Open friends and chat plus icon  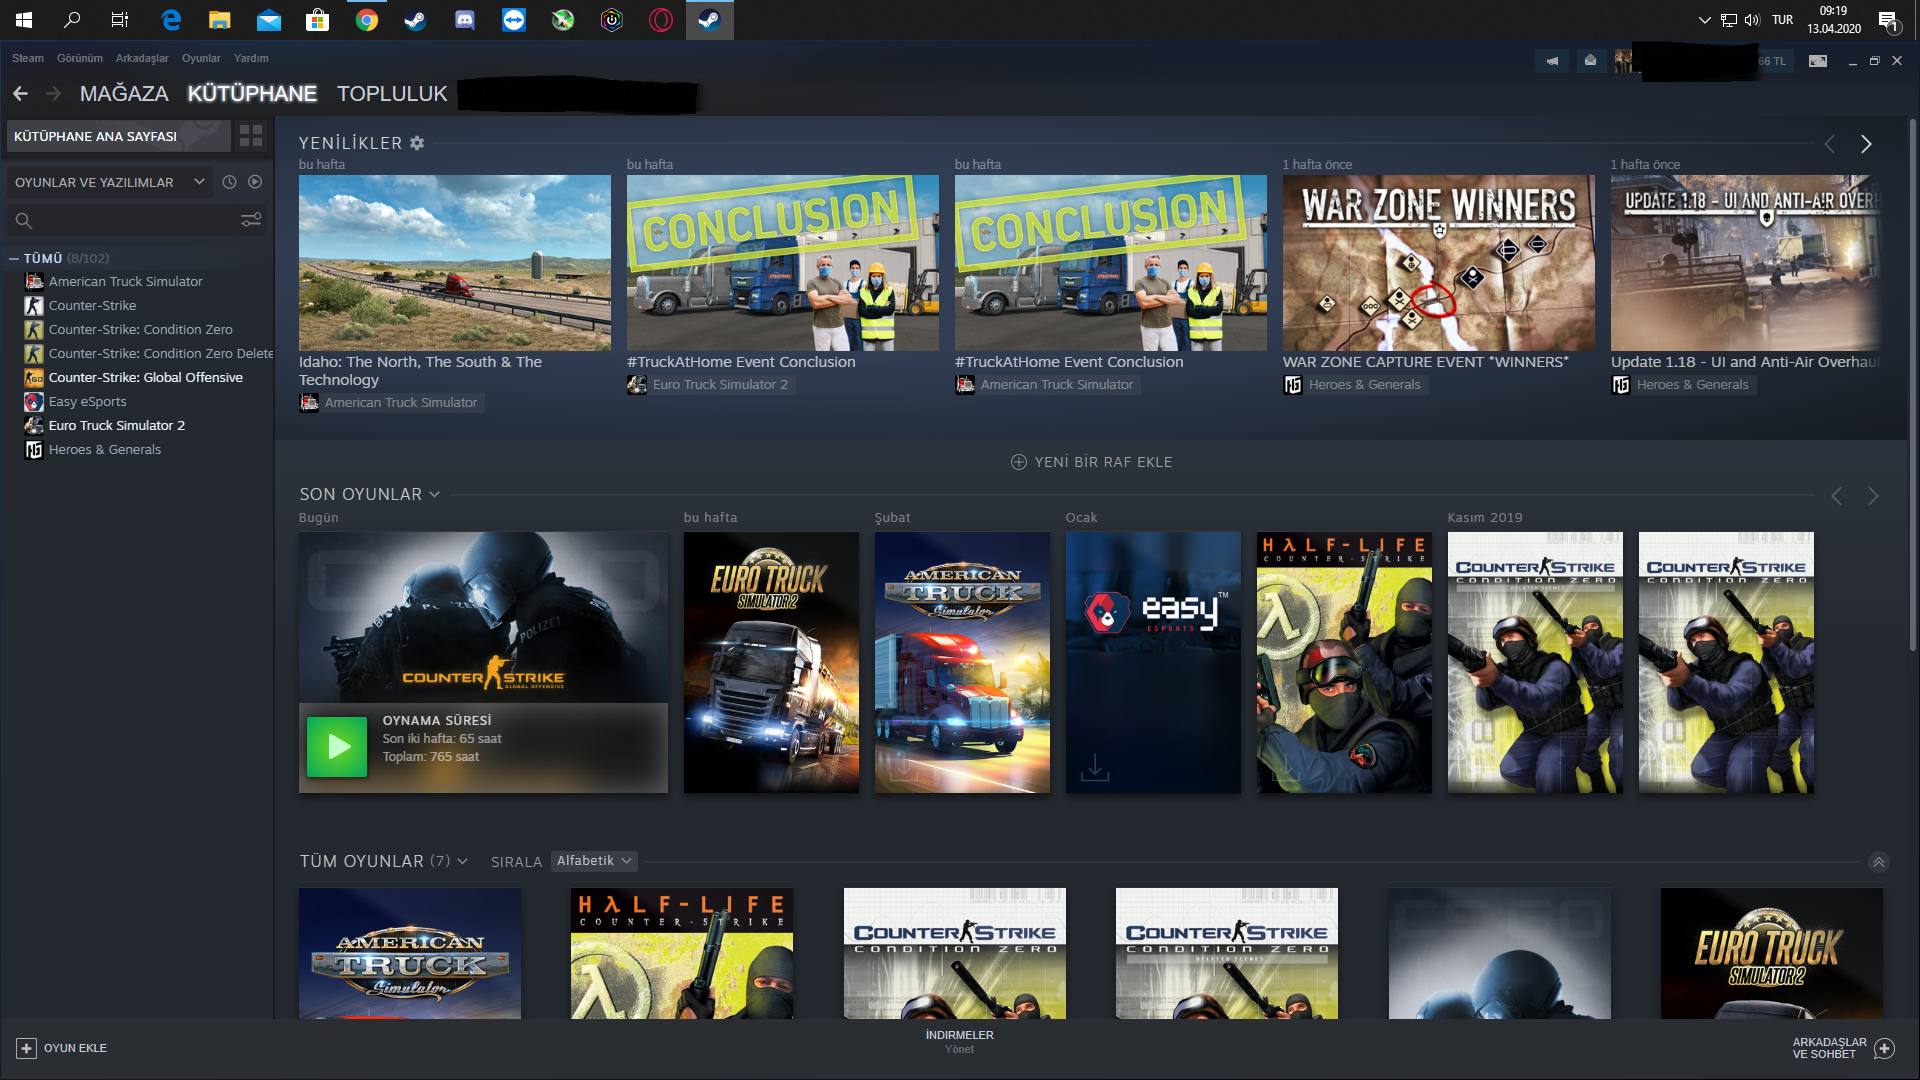pos(1885,1048)
